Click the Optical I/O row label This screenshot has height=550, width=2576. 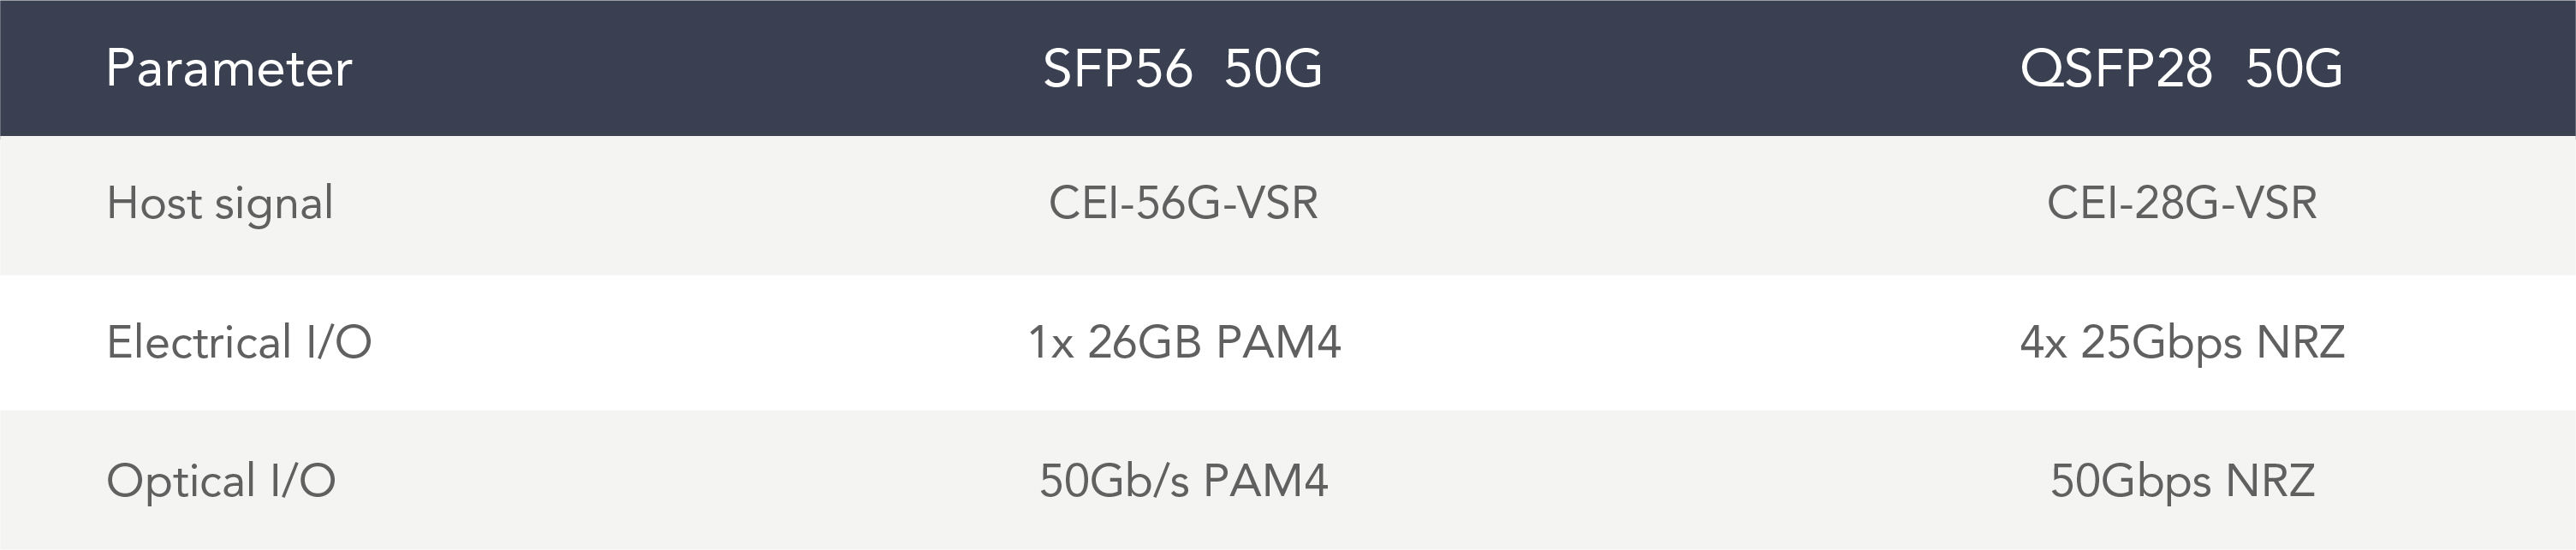click(221, 481)
